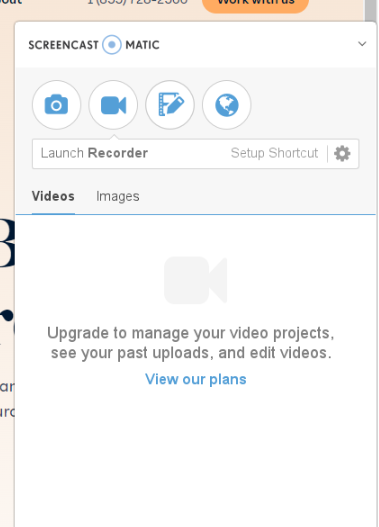
Task: Take a screenshot with the camera icon
Action: 56,105
